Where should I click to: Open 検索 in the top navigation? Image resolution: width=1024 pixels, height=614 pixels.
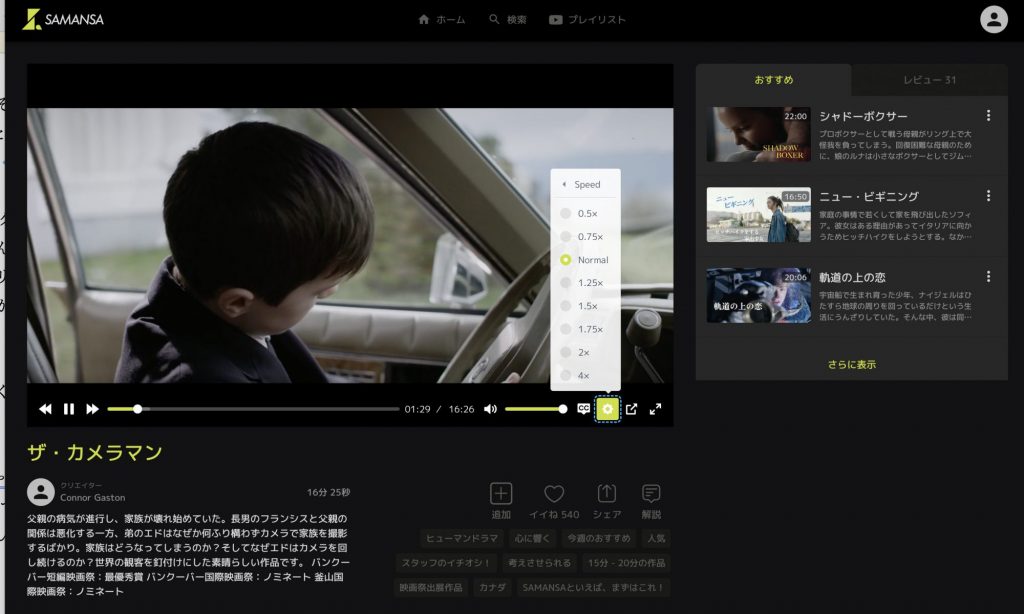click(x=508, y=18)
